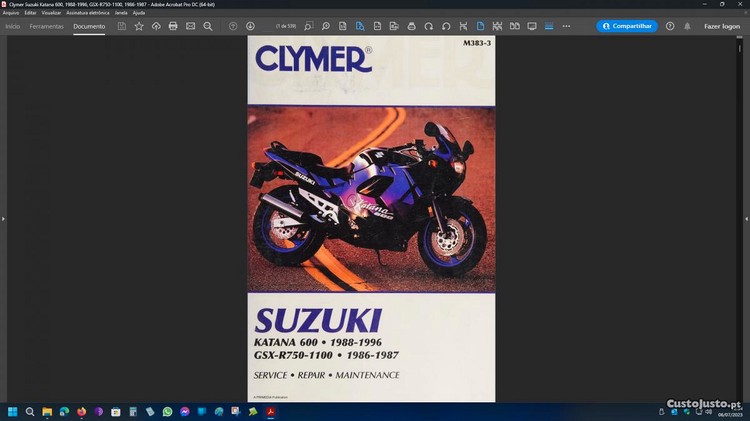
Task: Click the Compartilhar button
Action: tap(627, 26)
